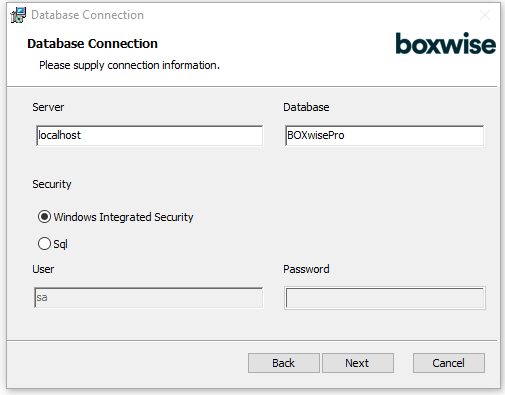Screen dimensions: 505x395
Task: Proceed with the Next button
Action: 358,363
